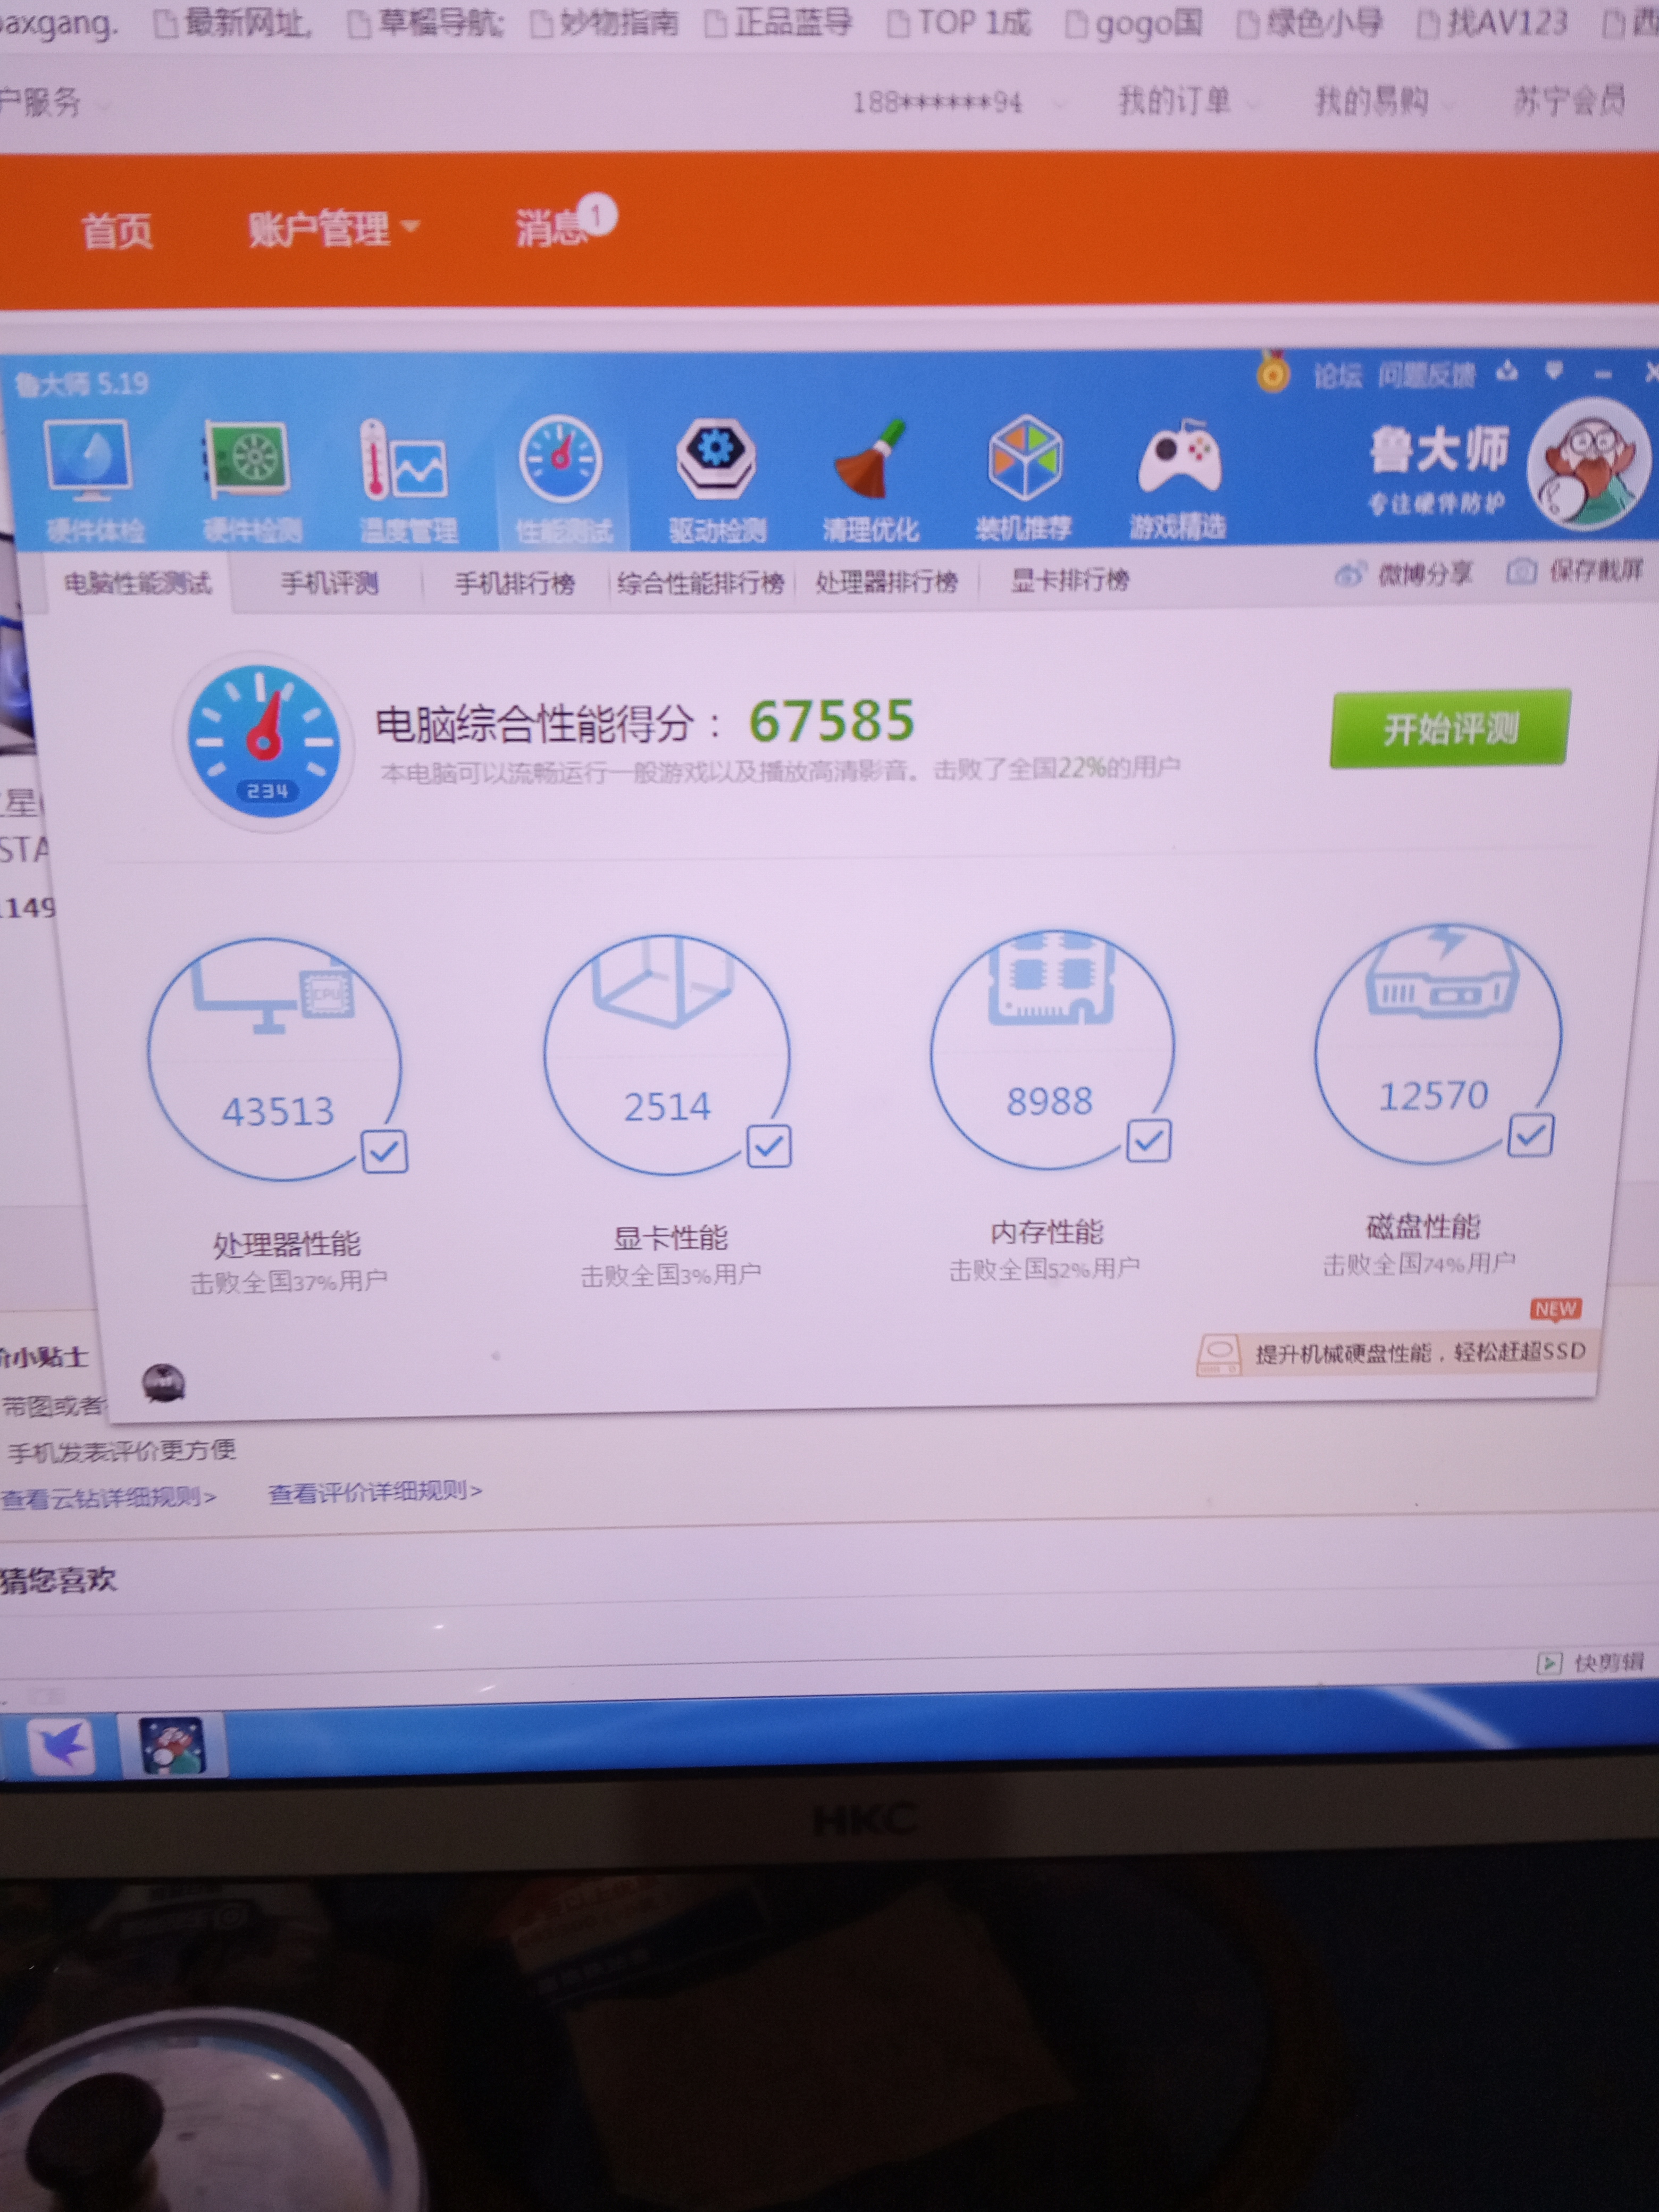The image size is (1659, 2212).
Task: Uncheck the 磁盘性能 test checkbox
Action: [x=1530, y=1135]
